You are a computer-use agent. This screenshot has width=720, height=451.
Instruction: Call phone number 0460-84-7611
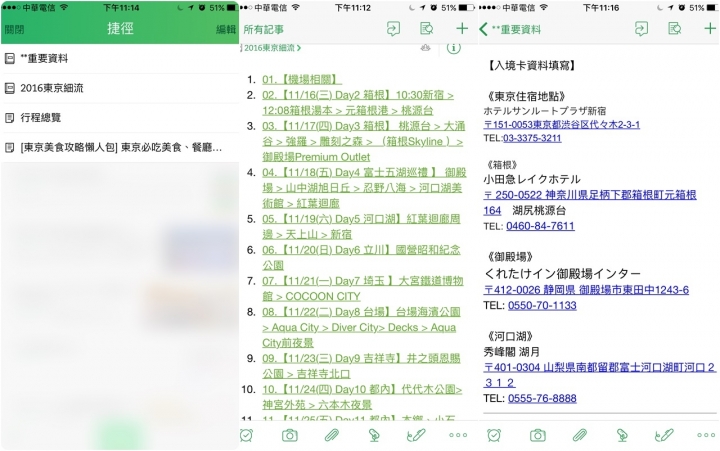[x=540, y=226]
